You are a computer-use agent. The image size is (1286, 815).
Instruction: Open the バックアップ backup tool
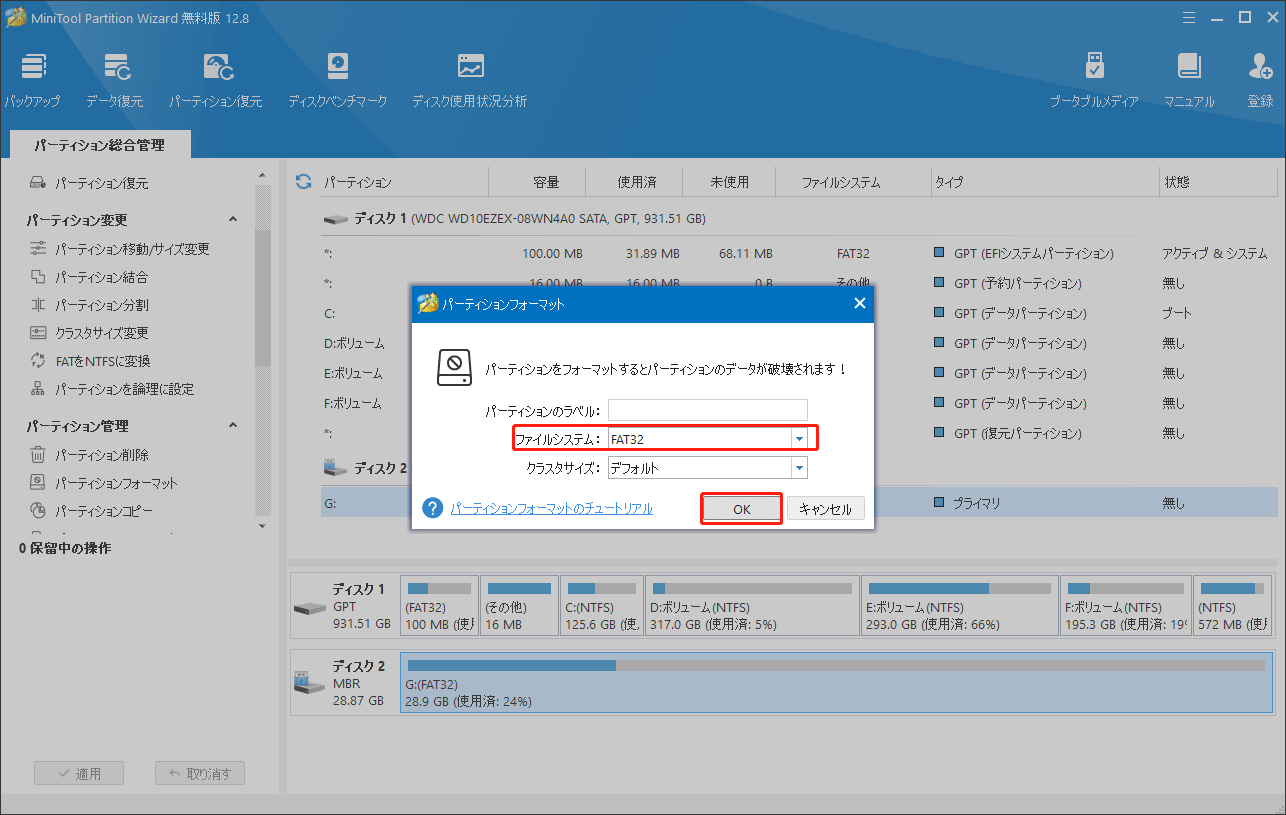(x=32, y=81)
